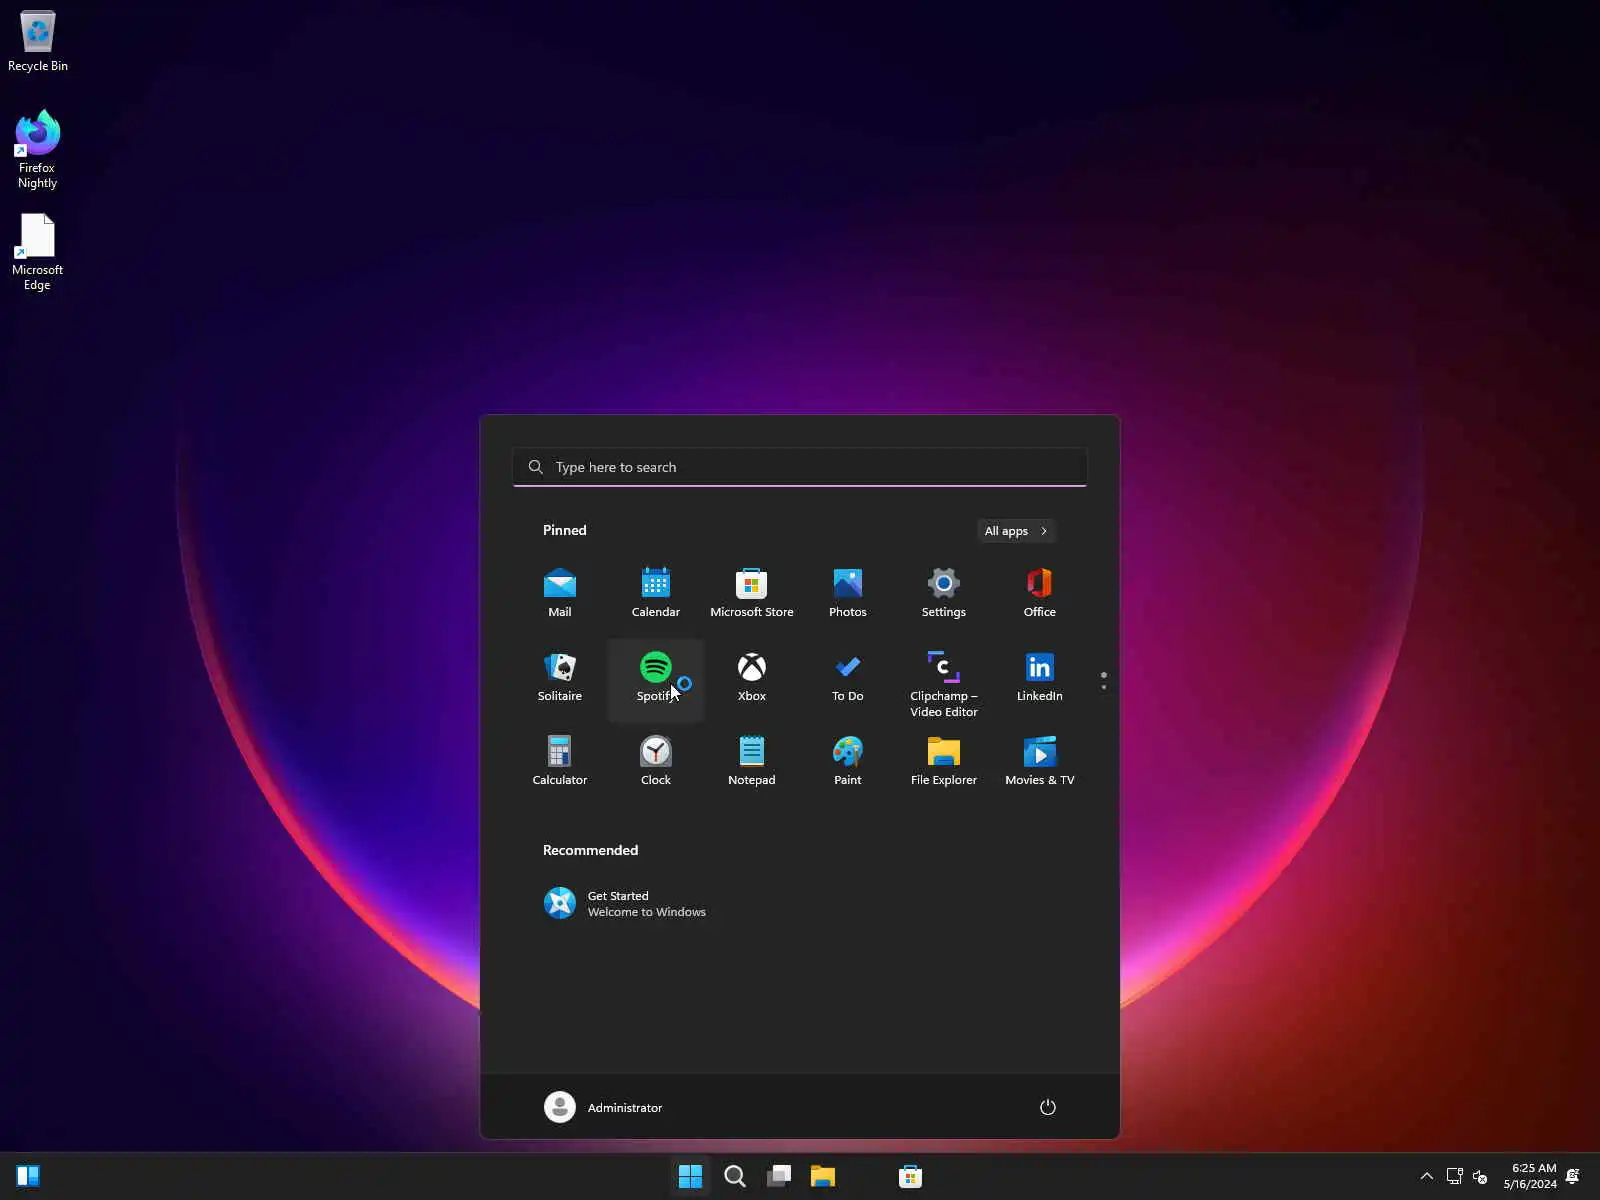Open the Paint app
Viewport: 1600px width, 1200px height.
(x=848, y=761)
